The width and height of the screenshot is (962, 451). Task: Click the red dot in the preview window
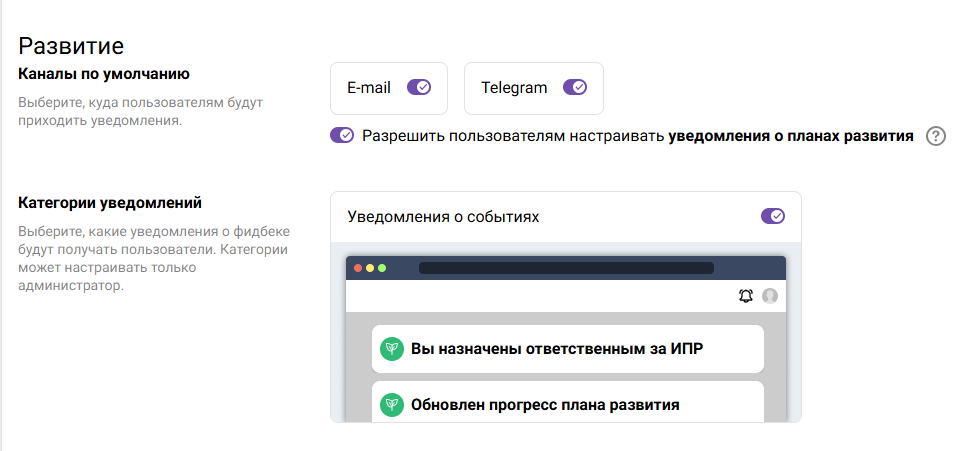coord(358,268)
